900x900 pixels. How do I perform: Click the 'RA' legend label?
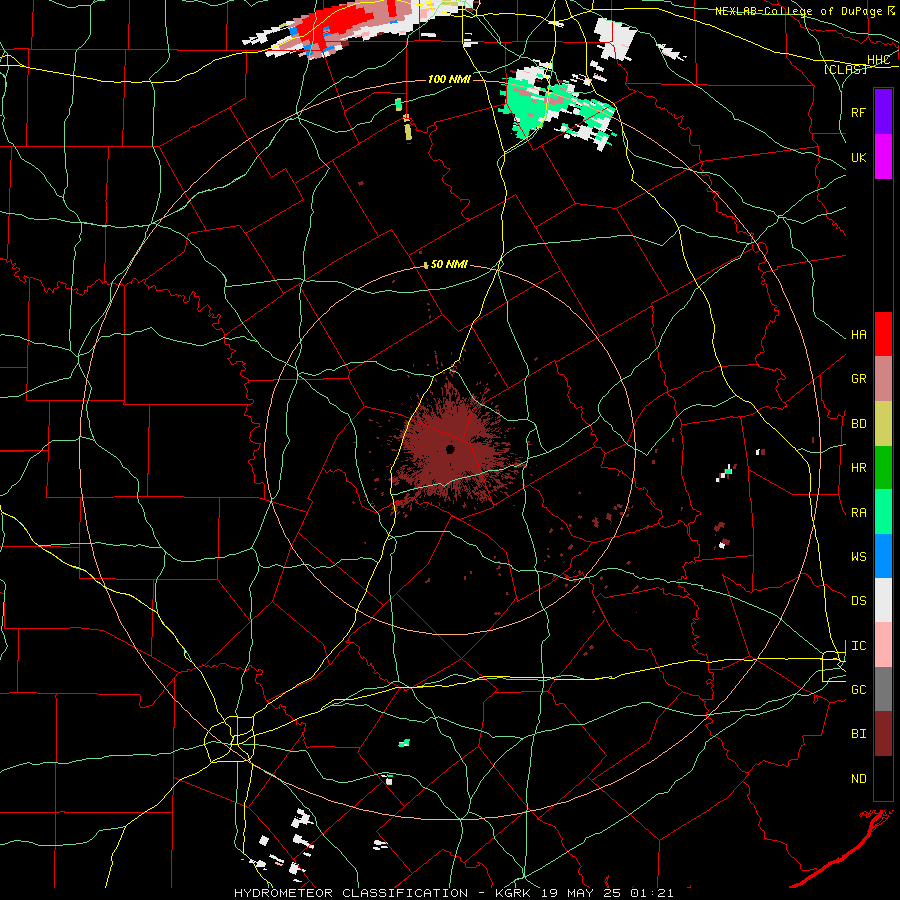pyautogui.click(x=858, y=513)
